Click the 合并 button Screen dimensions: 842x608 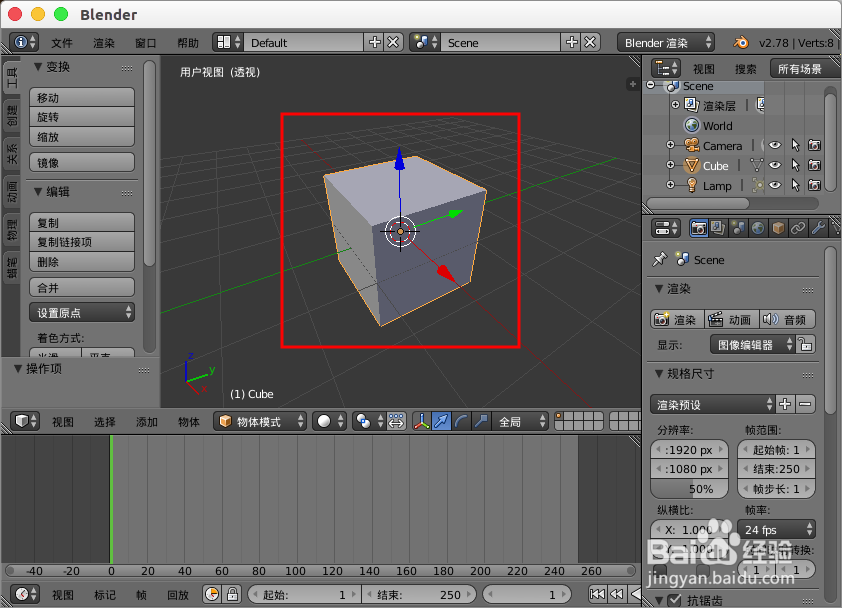tap(82, 288)
